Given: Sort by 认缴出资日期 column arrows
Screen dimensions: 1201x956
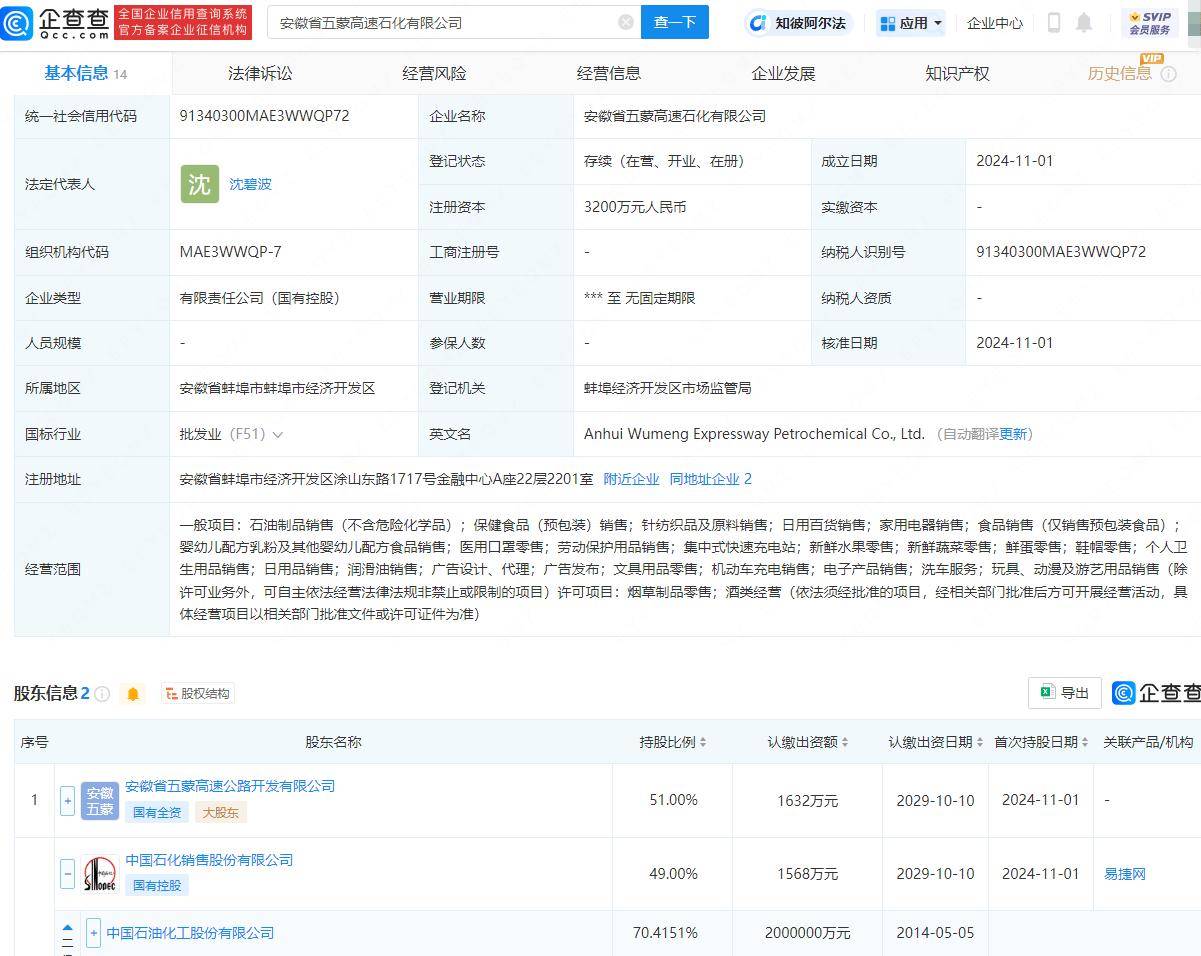Looking at the screenshot, I should [980, 742].
